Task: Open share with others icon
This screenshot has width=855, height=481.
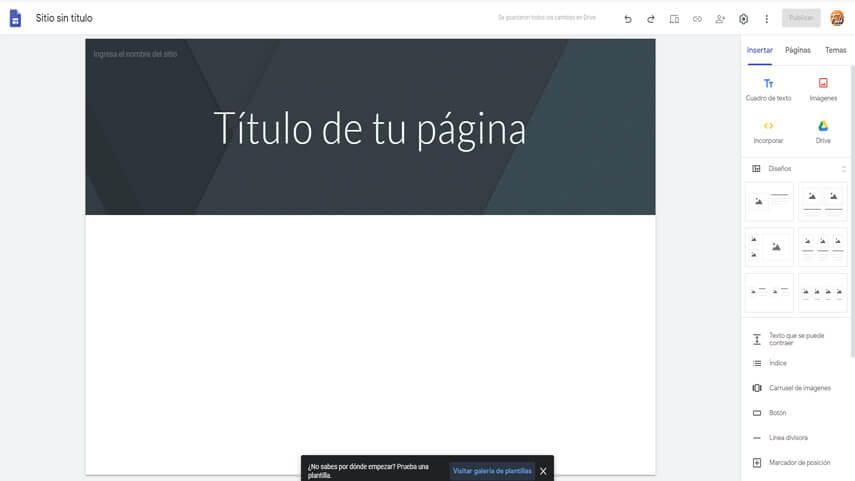Action: pos(720,18)
